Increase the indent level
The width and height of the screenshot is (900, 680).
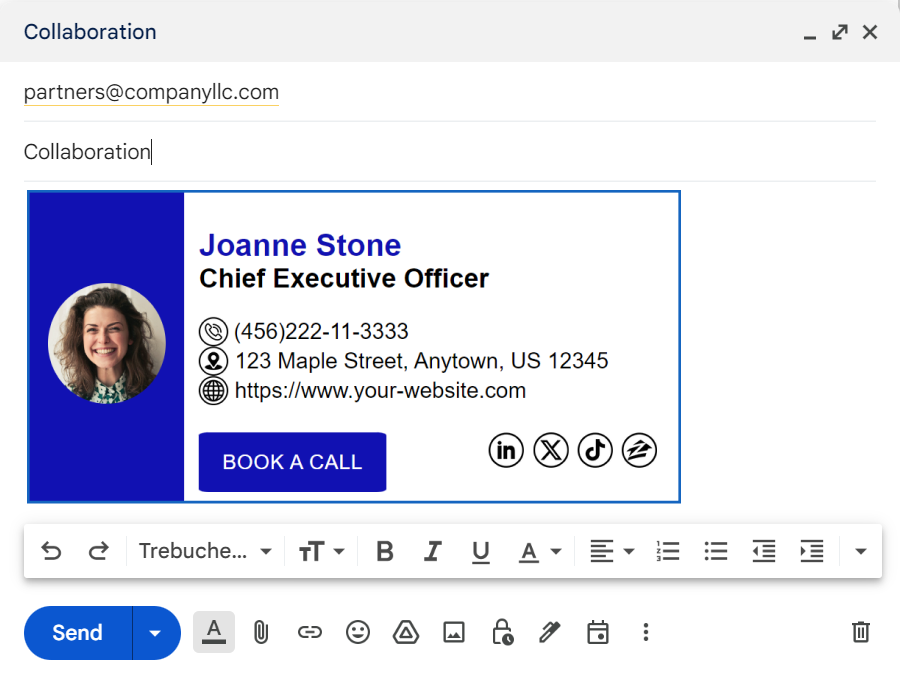click(x=812, y=551)
